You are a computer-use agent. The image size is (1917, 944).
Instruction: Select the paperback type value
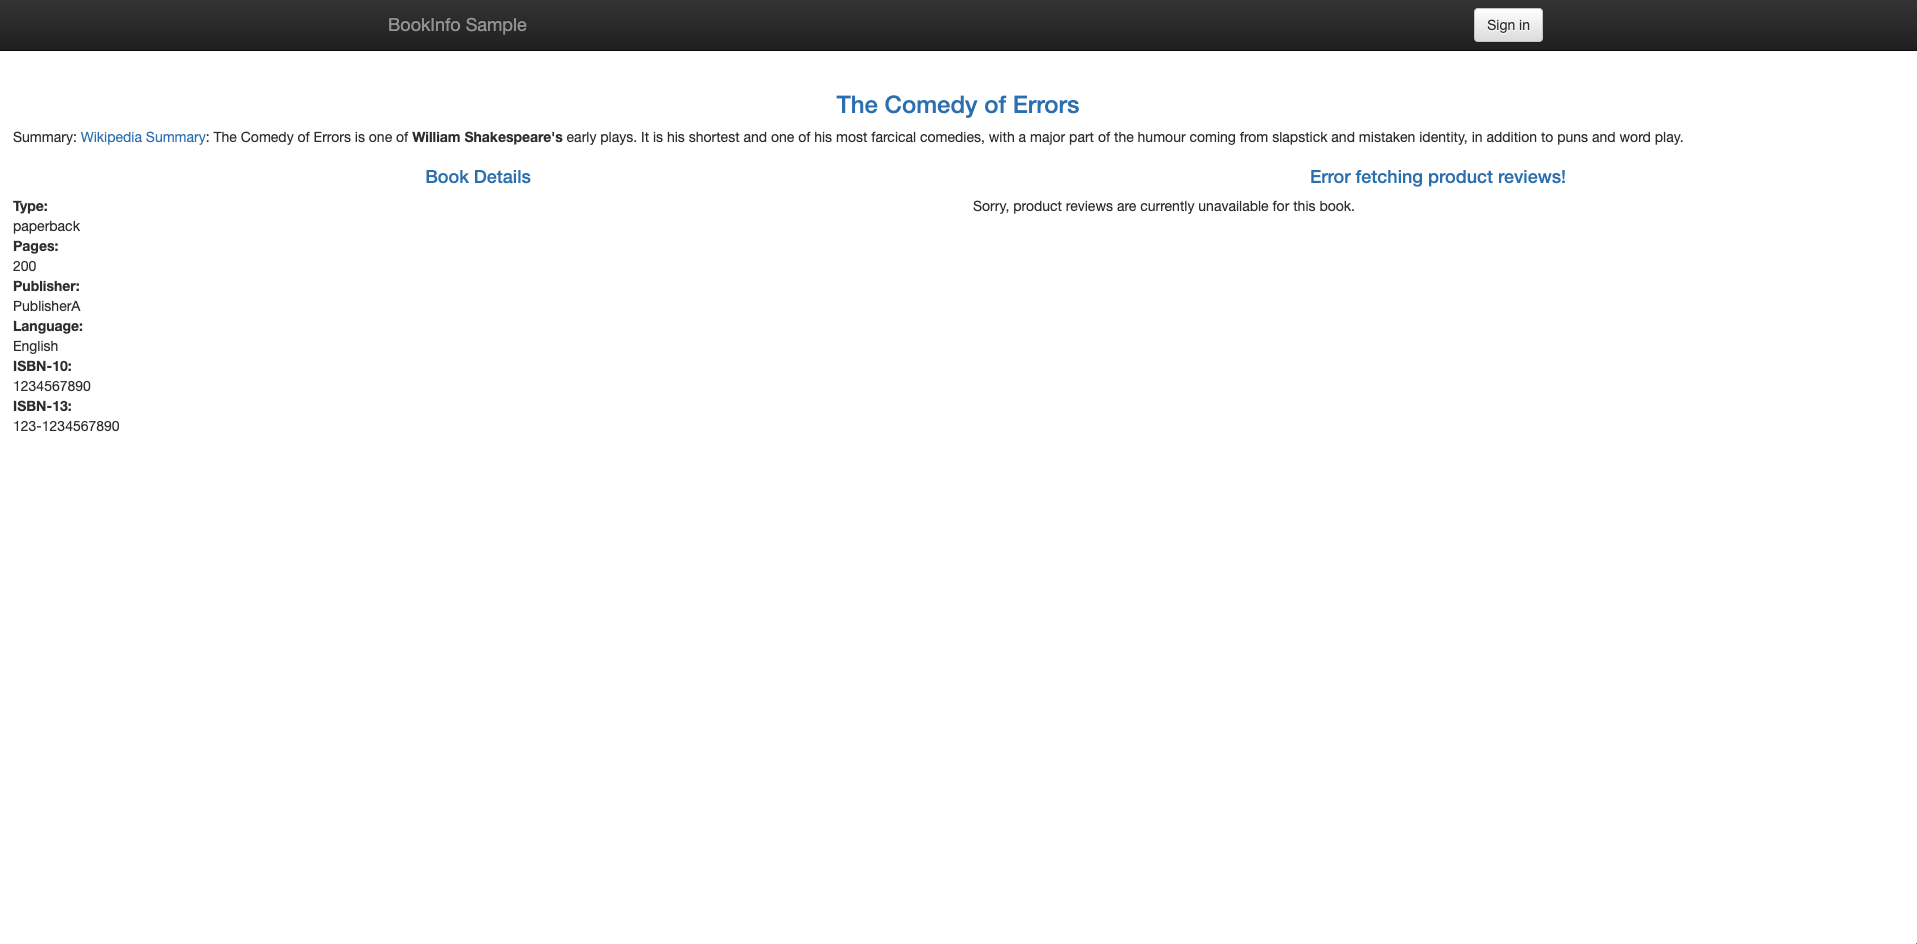46,226
